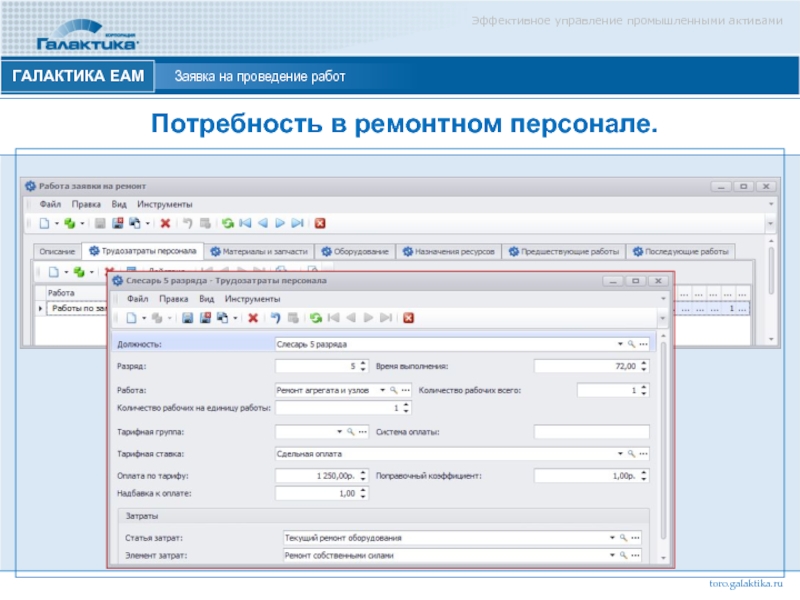Click new document icon in Слесарь dialog toolbar
The image size is (800, 600).
[130, 318]
